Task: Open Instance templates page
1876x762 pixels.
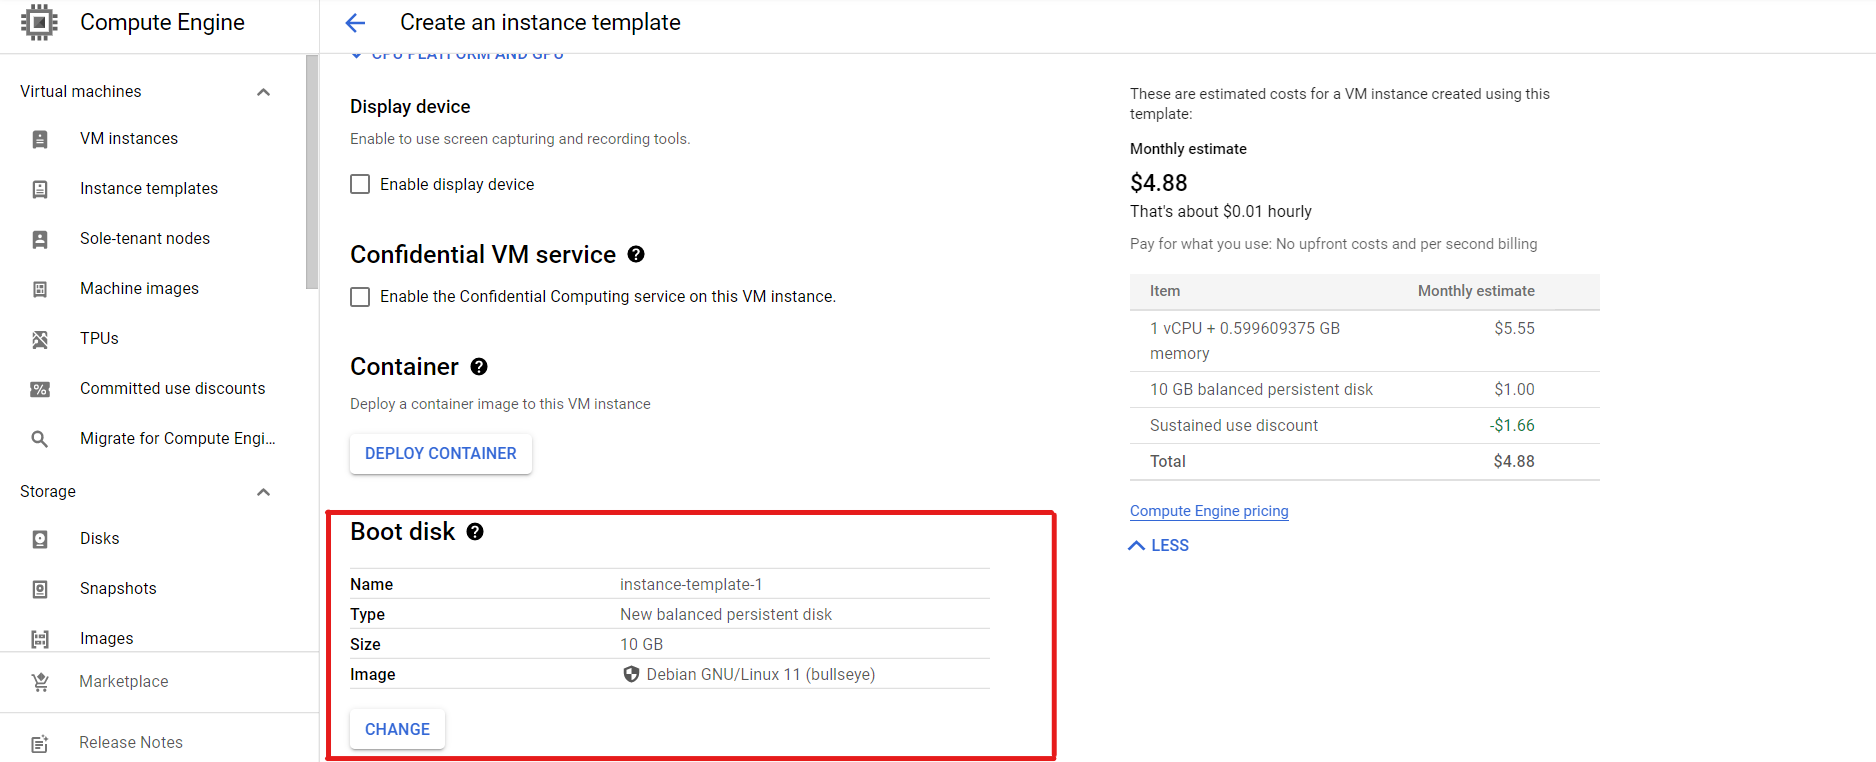Action: click(149, 188)
